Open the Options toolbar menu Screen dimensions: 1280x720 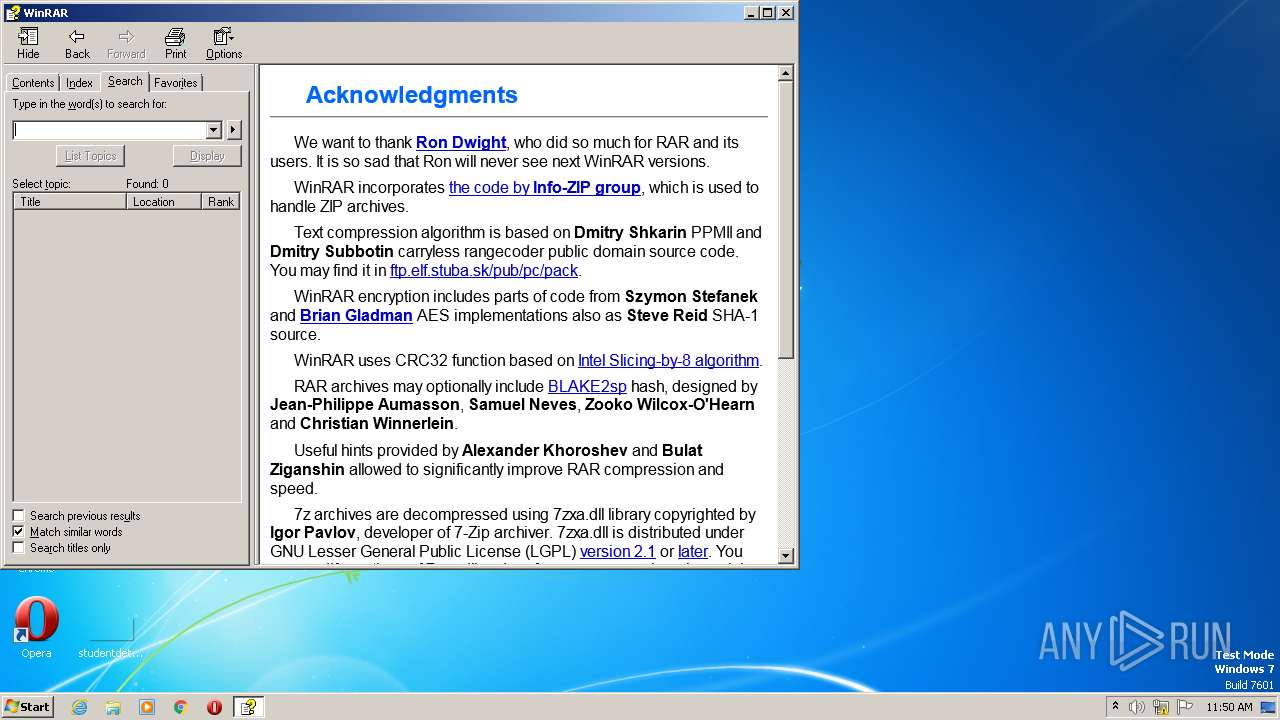pyautogui.click(x=224, y=43)
